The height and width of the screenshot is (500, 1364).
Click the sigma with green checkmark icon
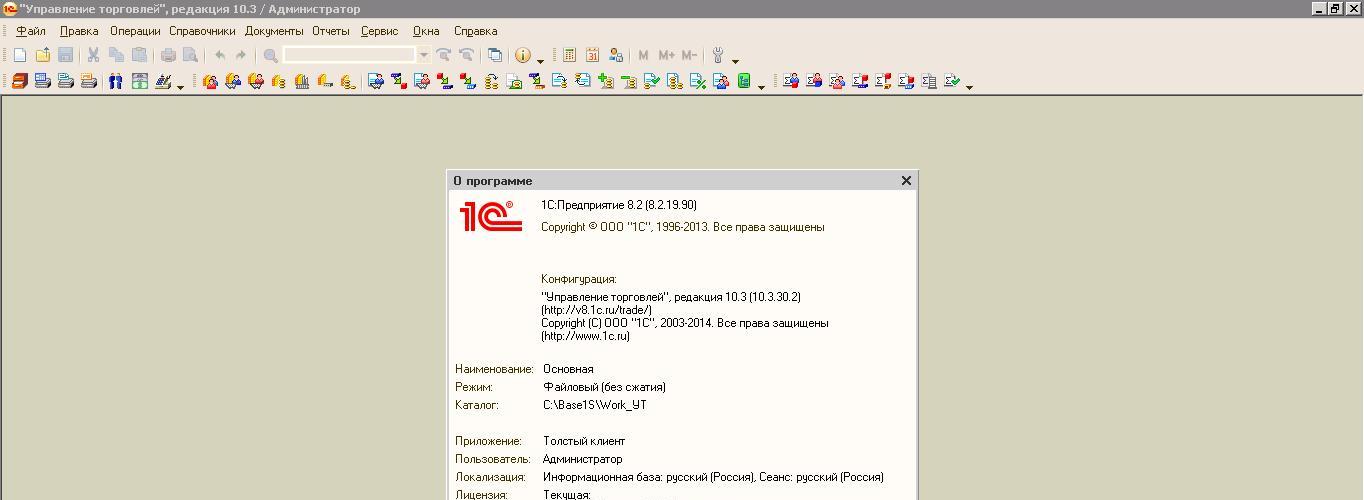[x=952, y=81]
